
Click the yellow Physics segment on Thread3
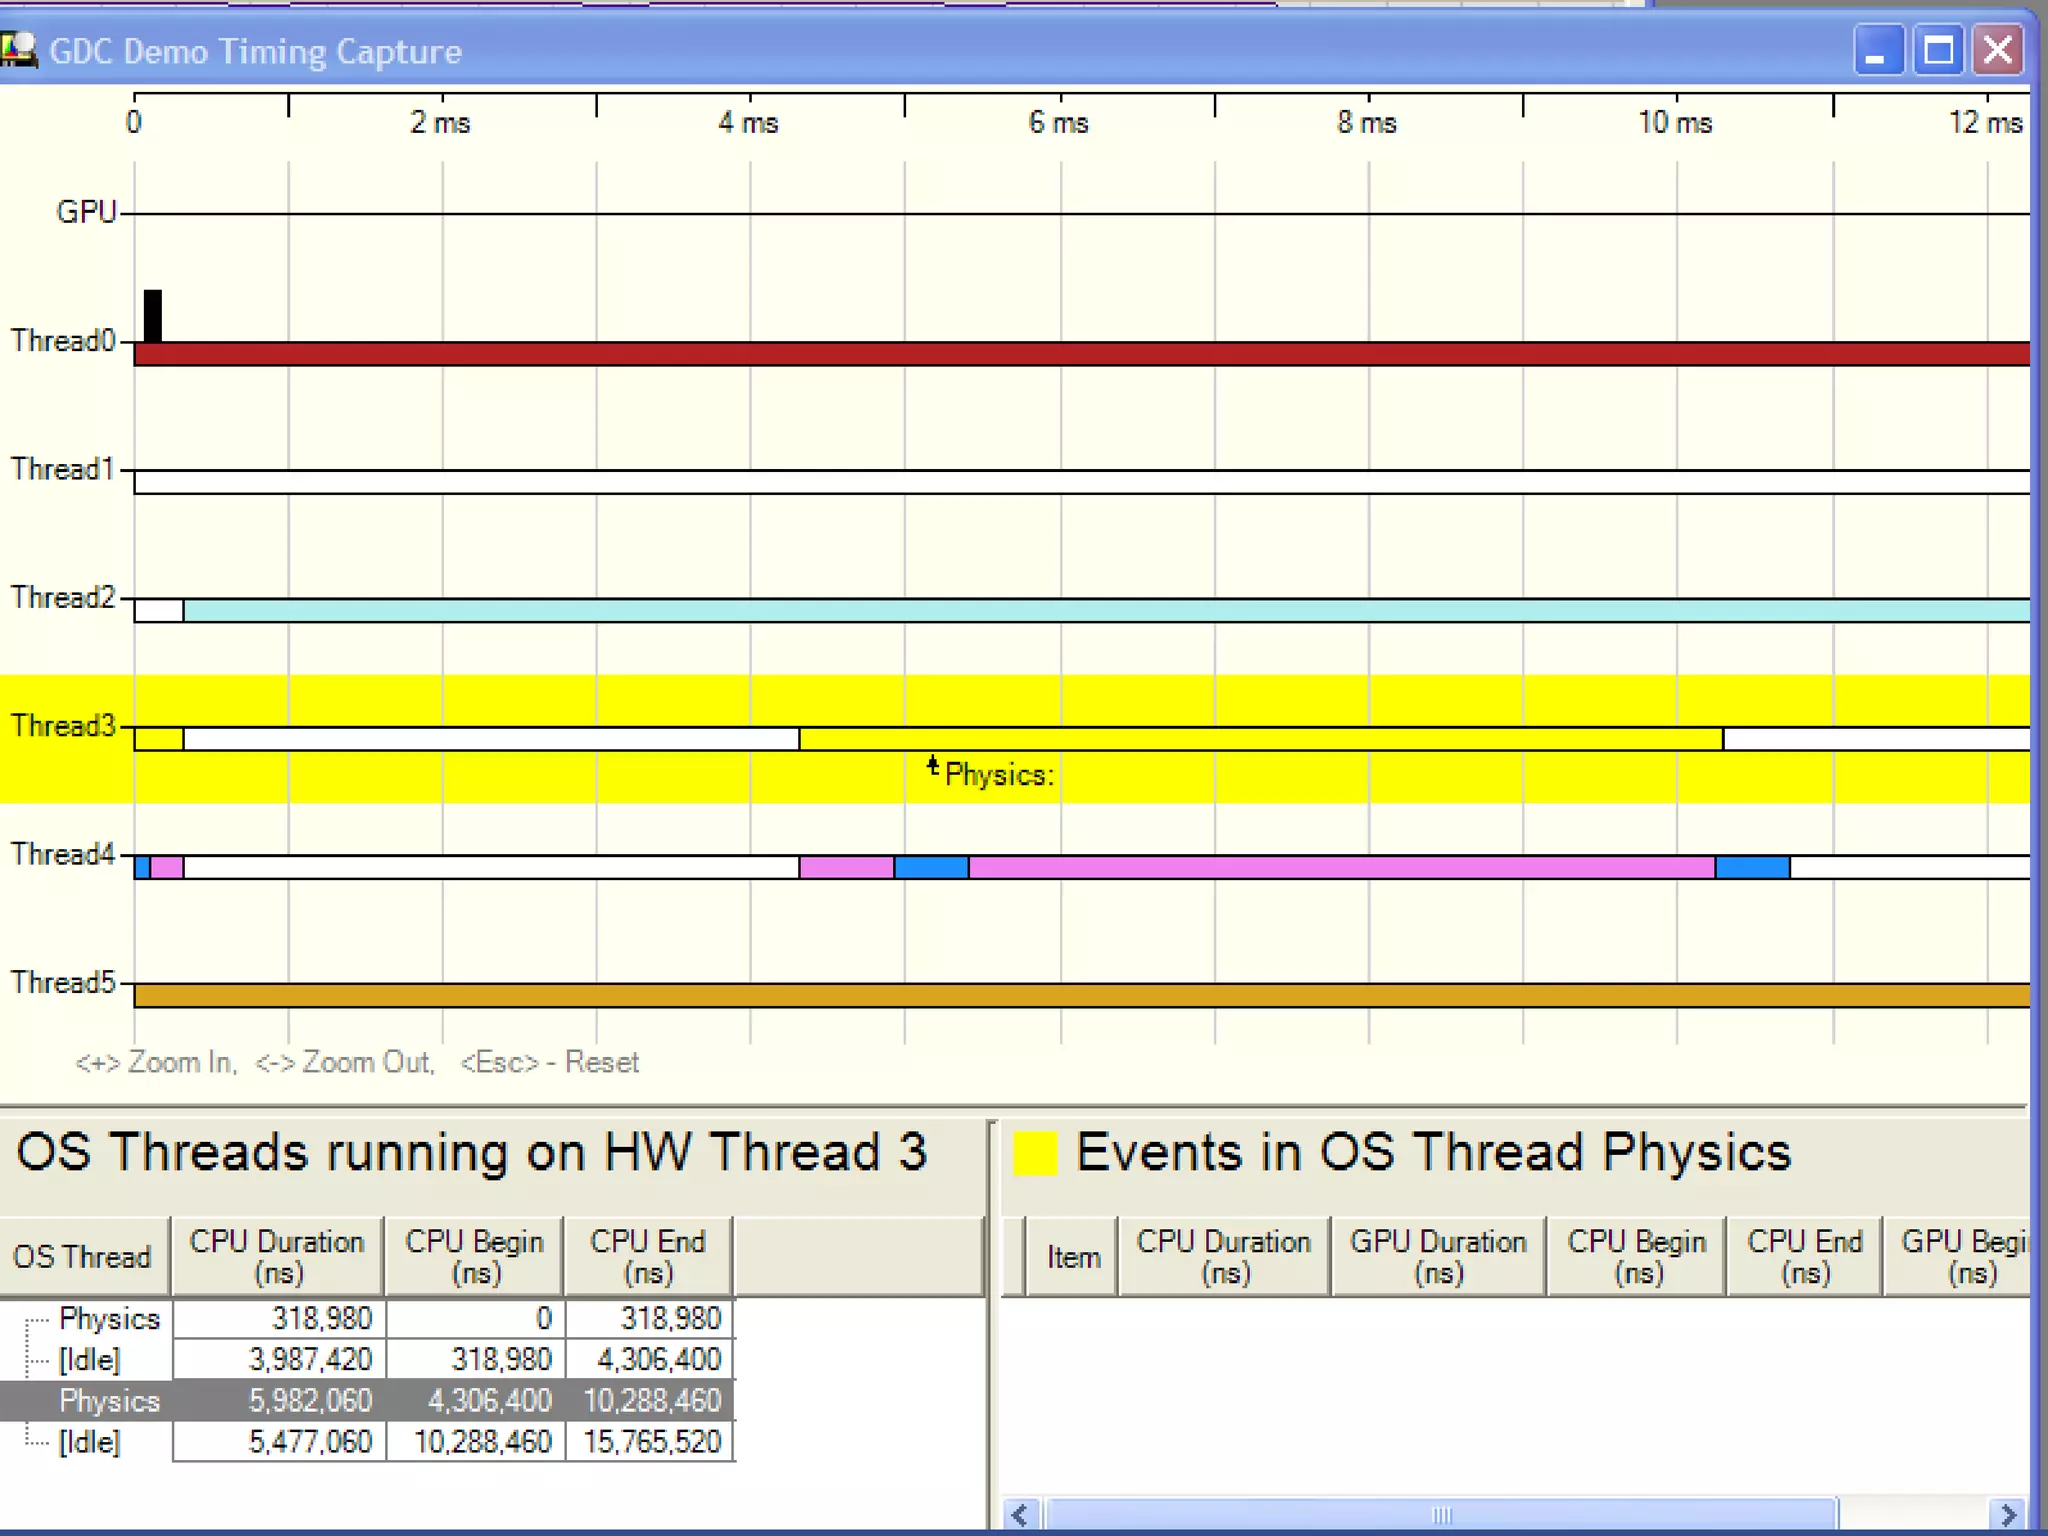[1260, 740]
